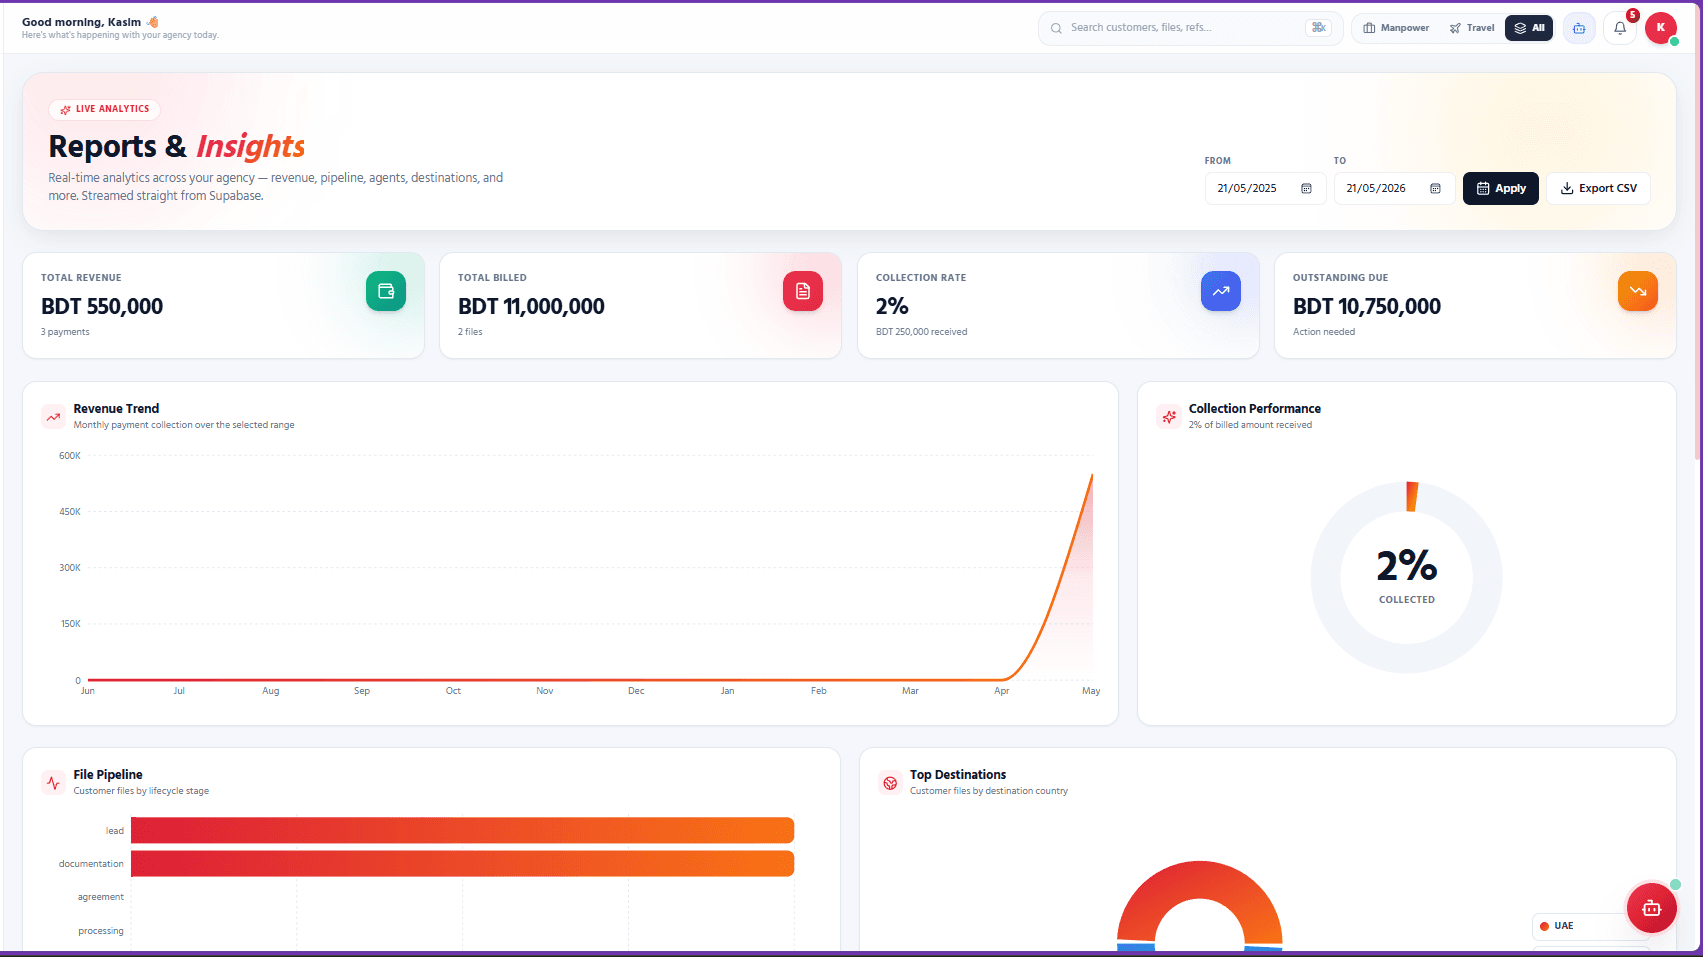Image resolution: width=1703 pixels, height=957 pixels.
Task: Click the Collection Performance sparkle icon
Action: tap(1169, 416)
